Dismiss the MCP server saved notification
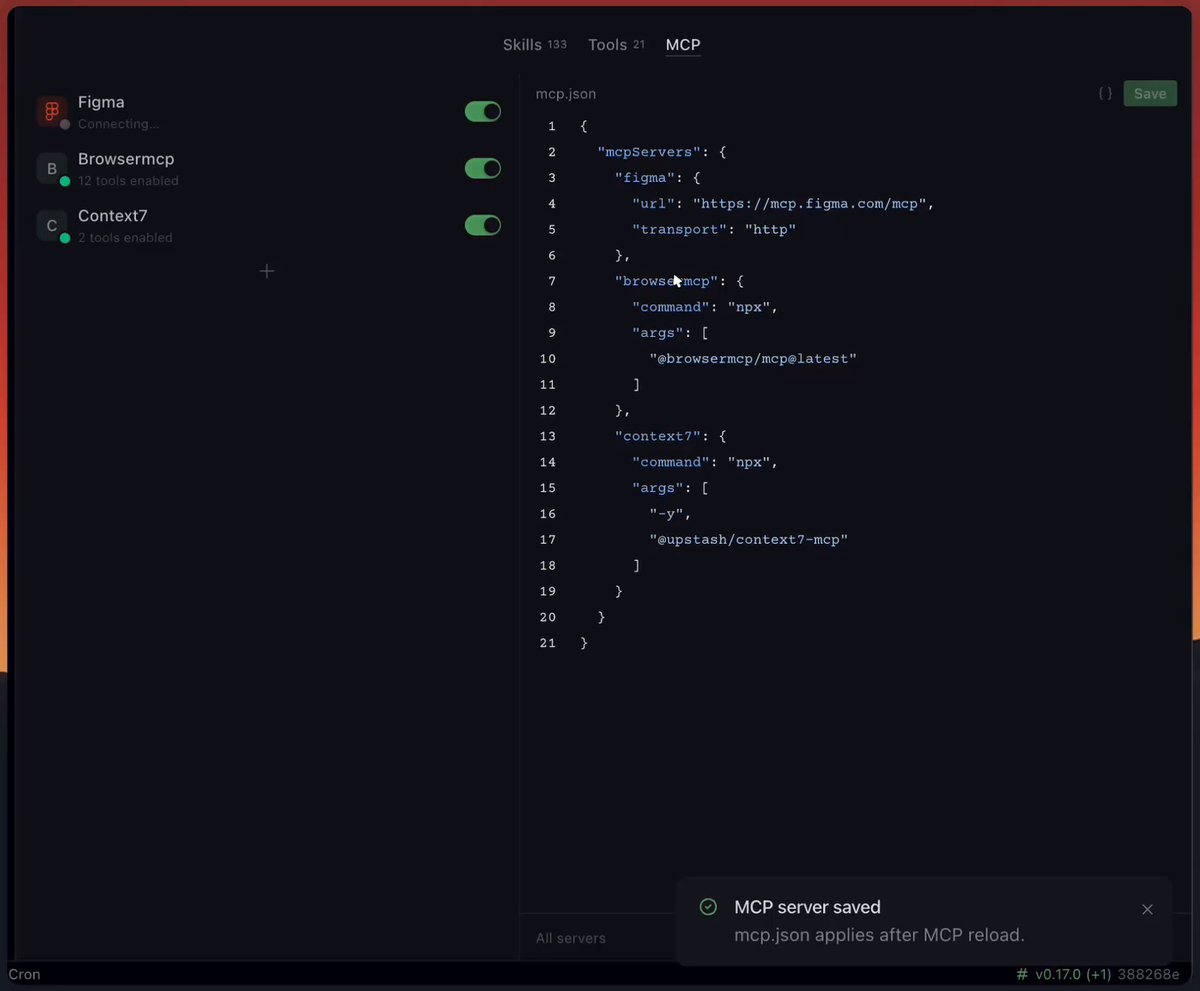This screenshot has width=1200, height=991. point(1147,909)
